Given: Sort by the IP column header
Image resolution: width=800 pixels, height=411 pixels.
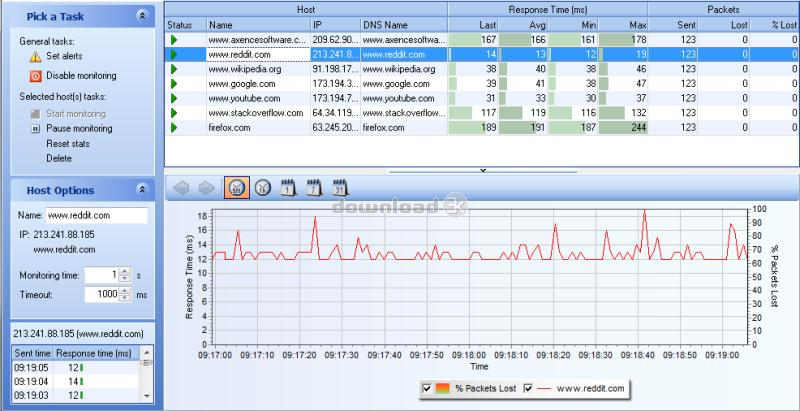Looking at the screenshot, I should (x=335, y=25).
